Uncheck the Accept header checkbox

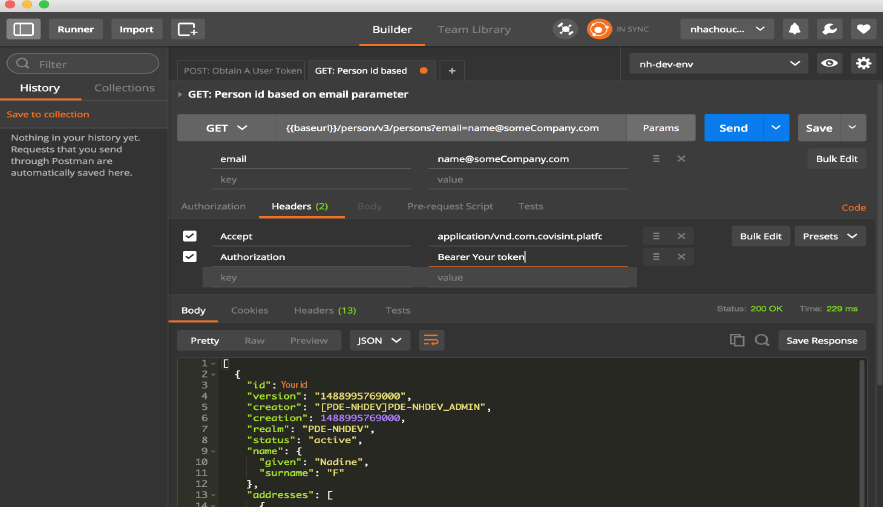(190, 236)
